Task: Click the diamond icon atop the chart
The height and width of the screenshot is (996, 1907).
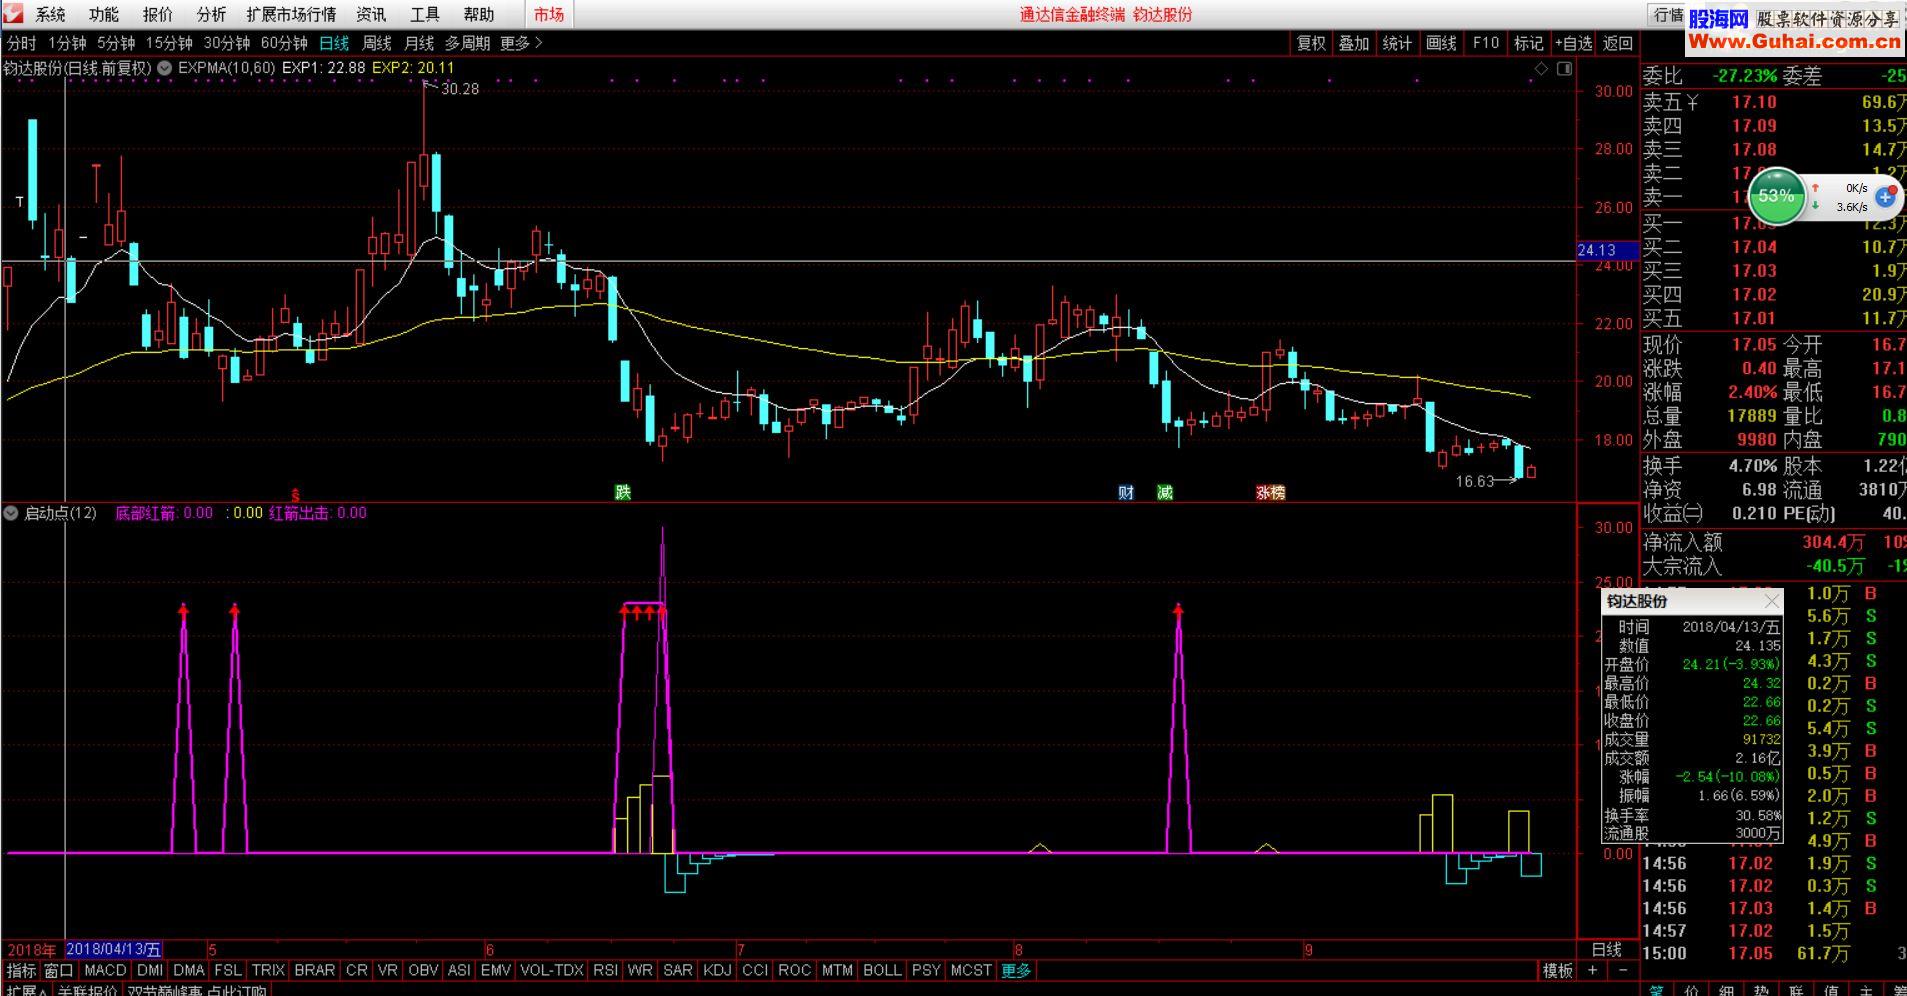Action: point(1541,68)
